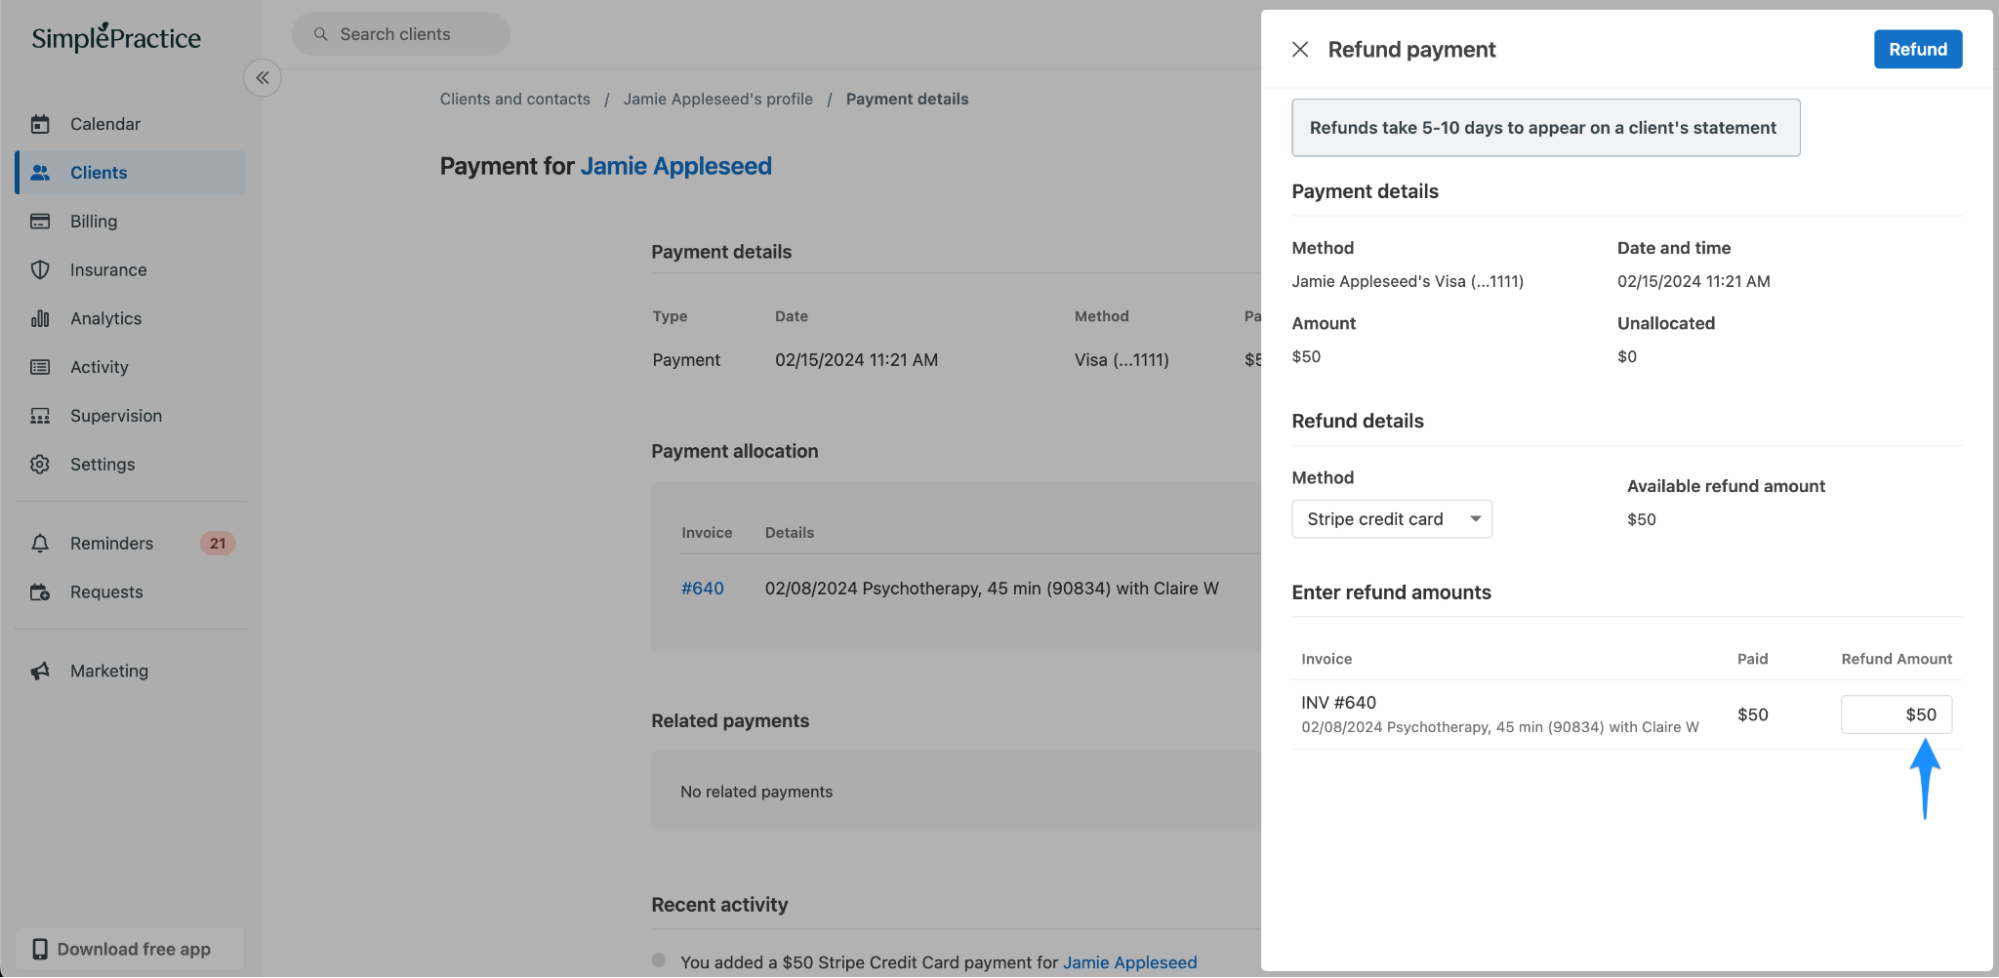Click the Analytics bar chart icon
Image resolution: width=1999 pixels, height=978 pixels.
point(40,318)
